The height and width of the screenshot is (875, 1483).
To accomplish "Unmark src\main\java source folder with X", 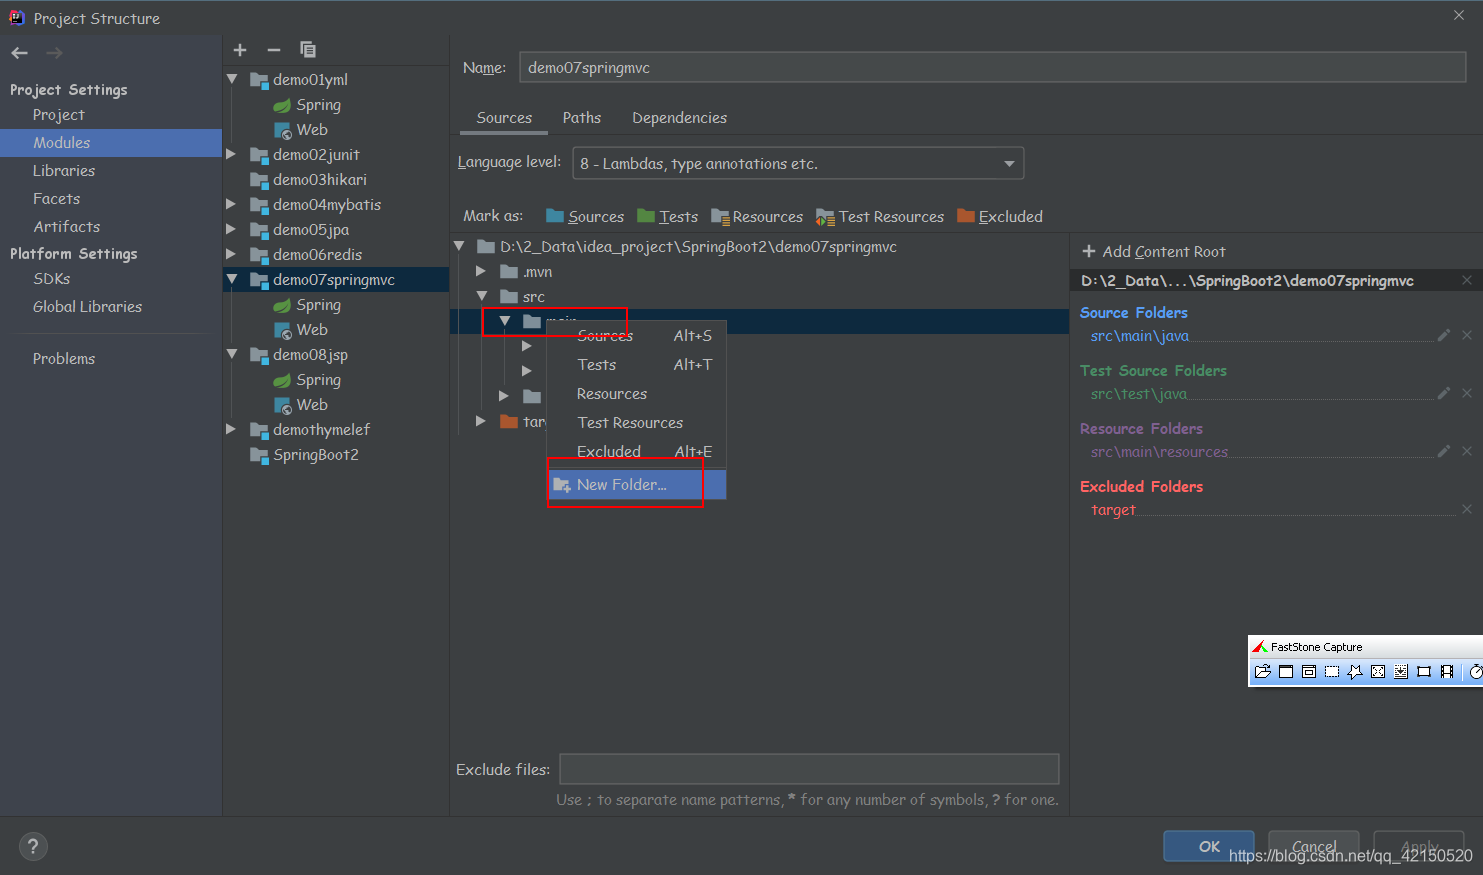I will 1467,336.
